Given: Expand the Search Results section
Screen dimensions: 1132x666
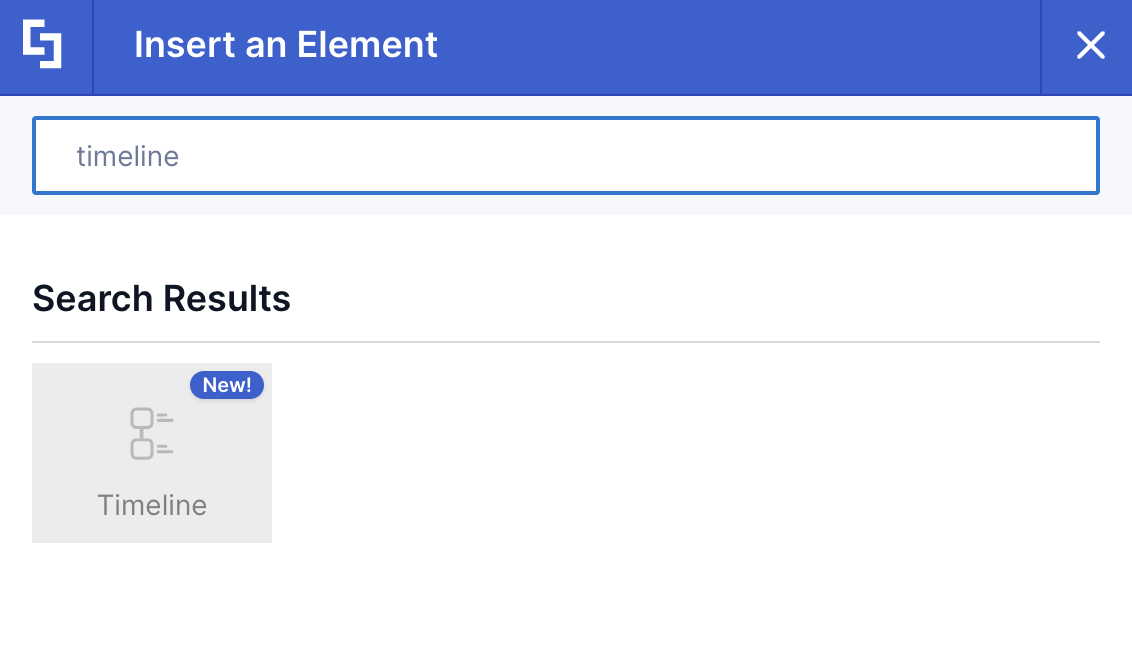Looking at the screenshot, I should [x=161, y=298].
